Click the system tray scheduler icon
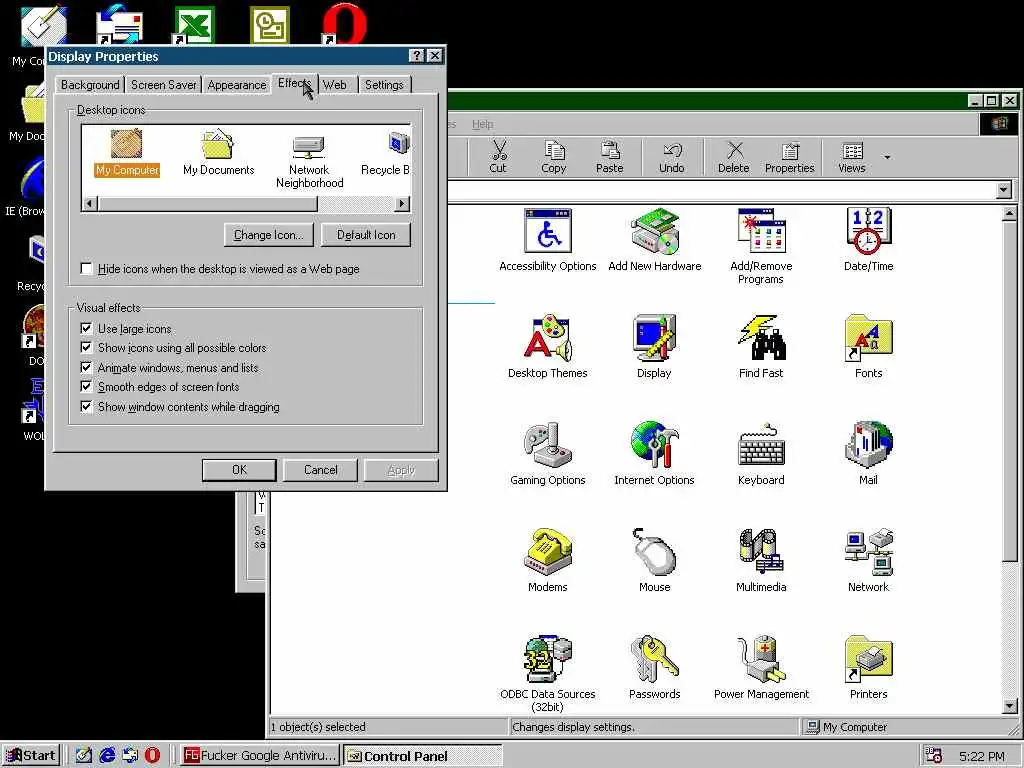 point(934,756)
